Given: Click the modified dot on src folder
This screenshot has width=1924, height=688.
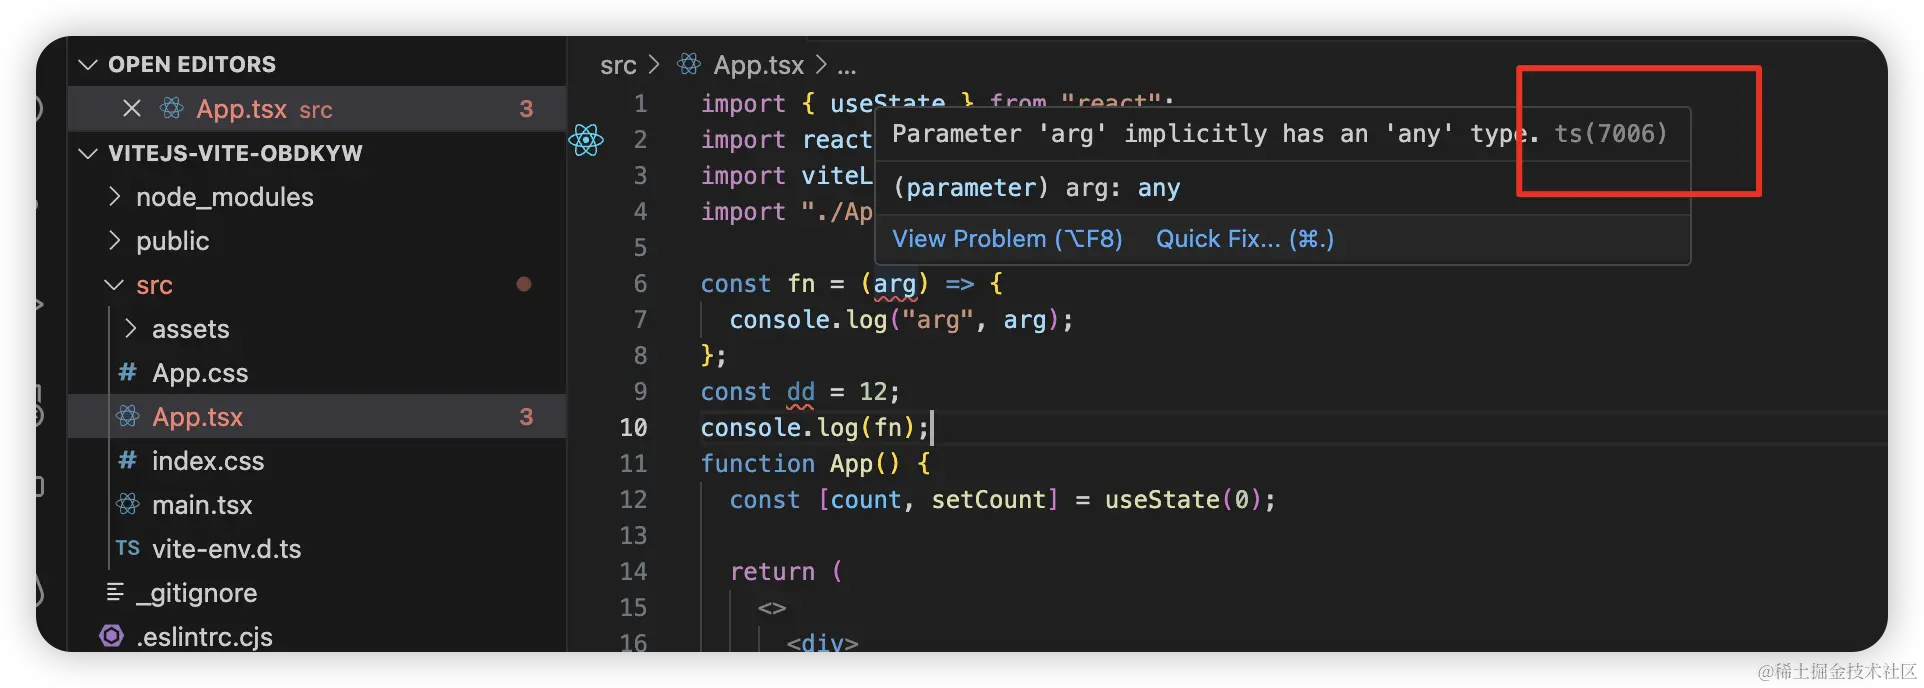Looking at the screenshot, I should pos(523,284).
